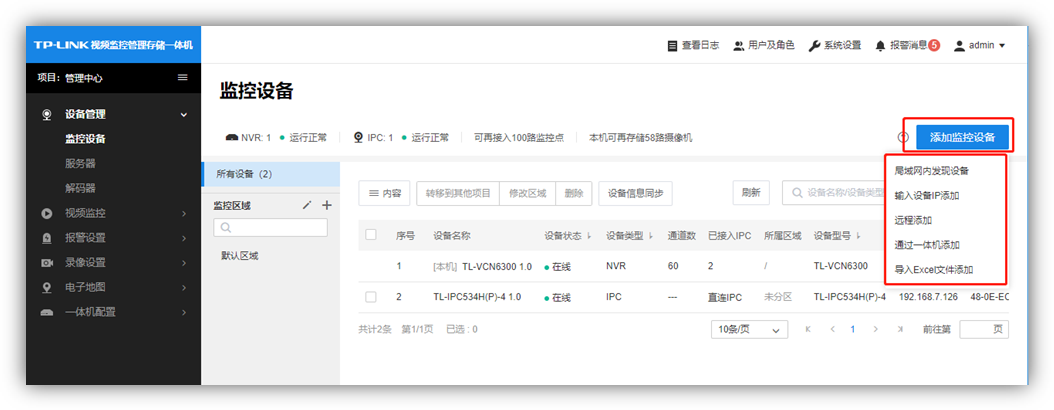Click the admin user avatar icon
Viewport: 1054px width, 410px height.
point(959,46)
